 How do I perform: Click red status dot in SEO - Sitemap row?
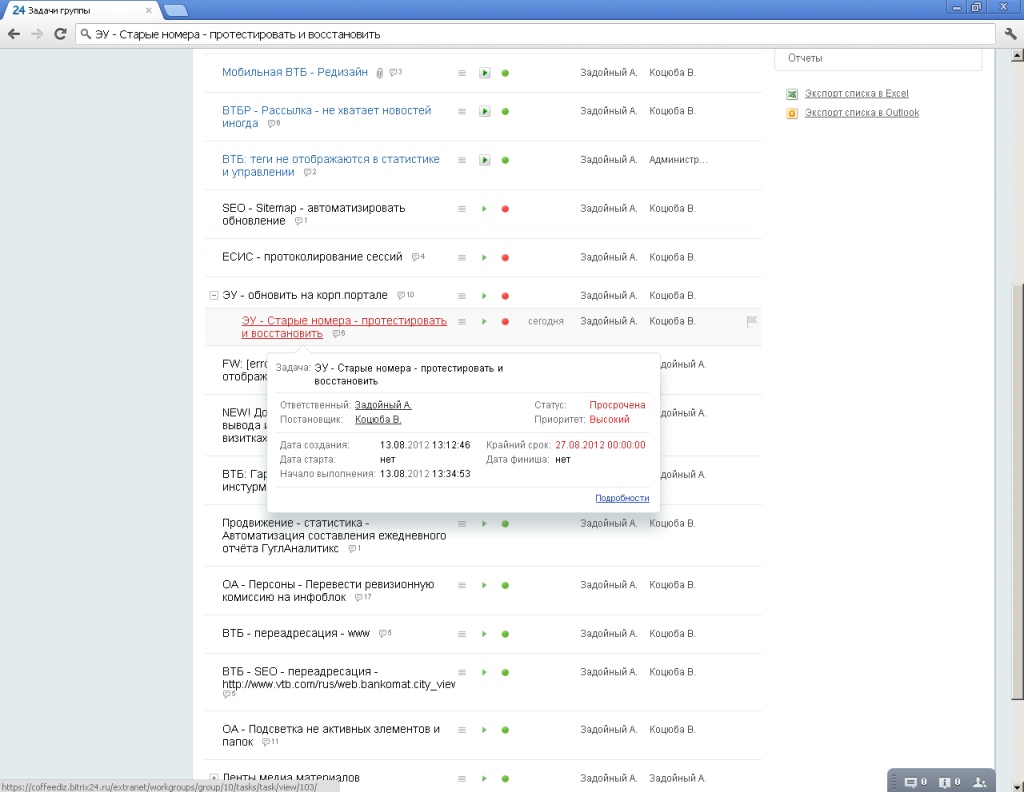point(505,209)
